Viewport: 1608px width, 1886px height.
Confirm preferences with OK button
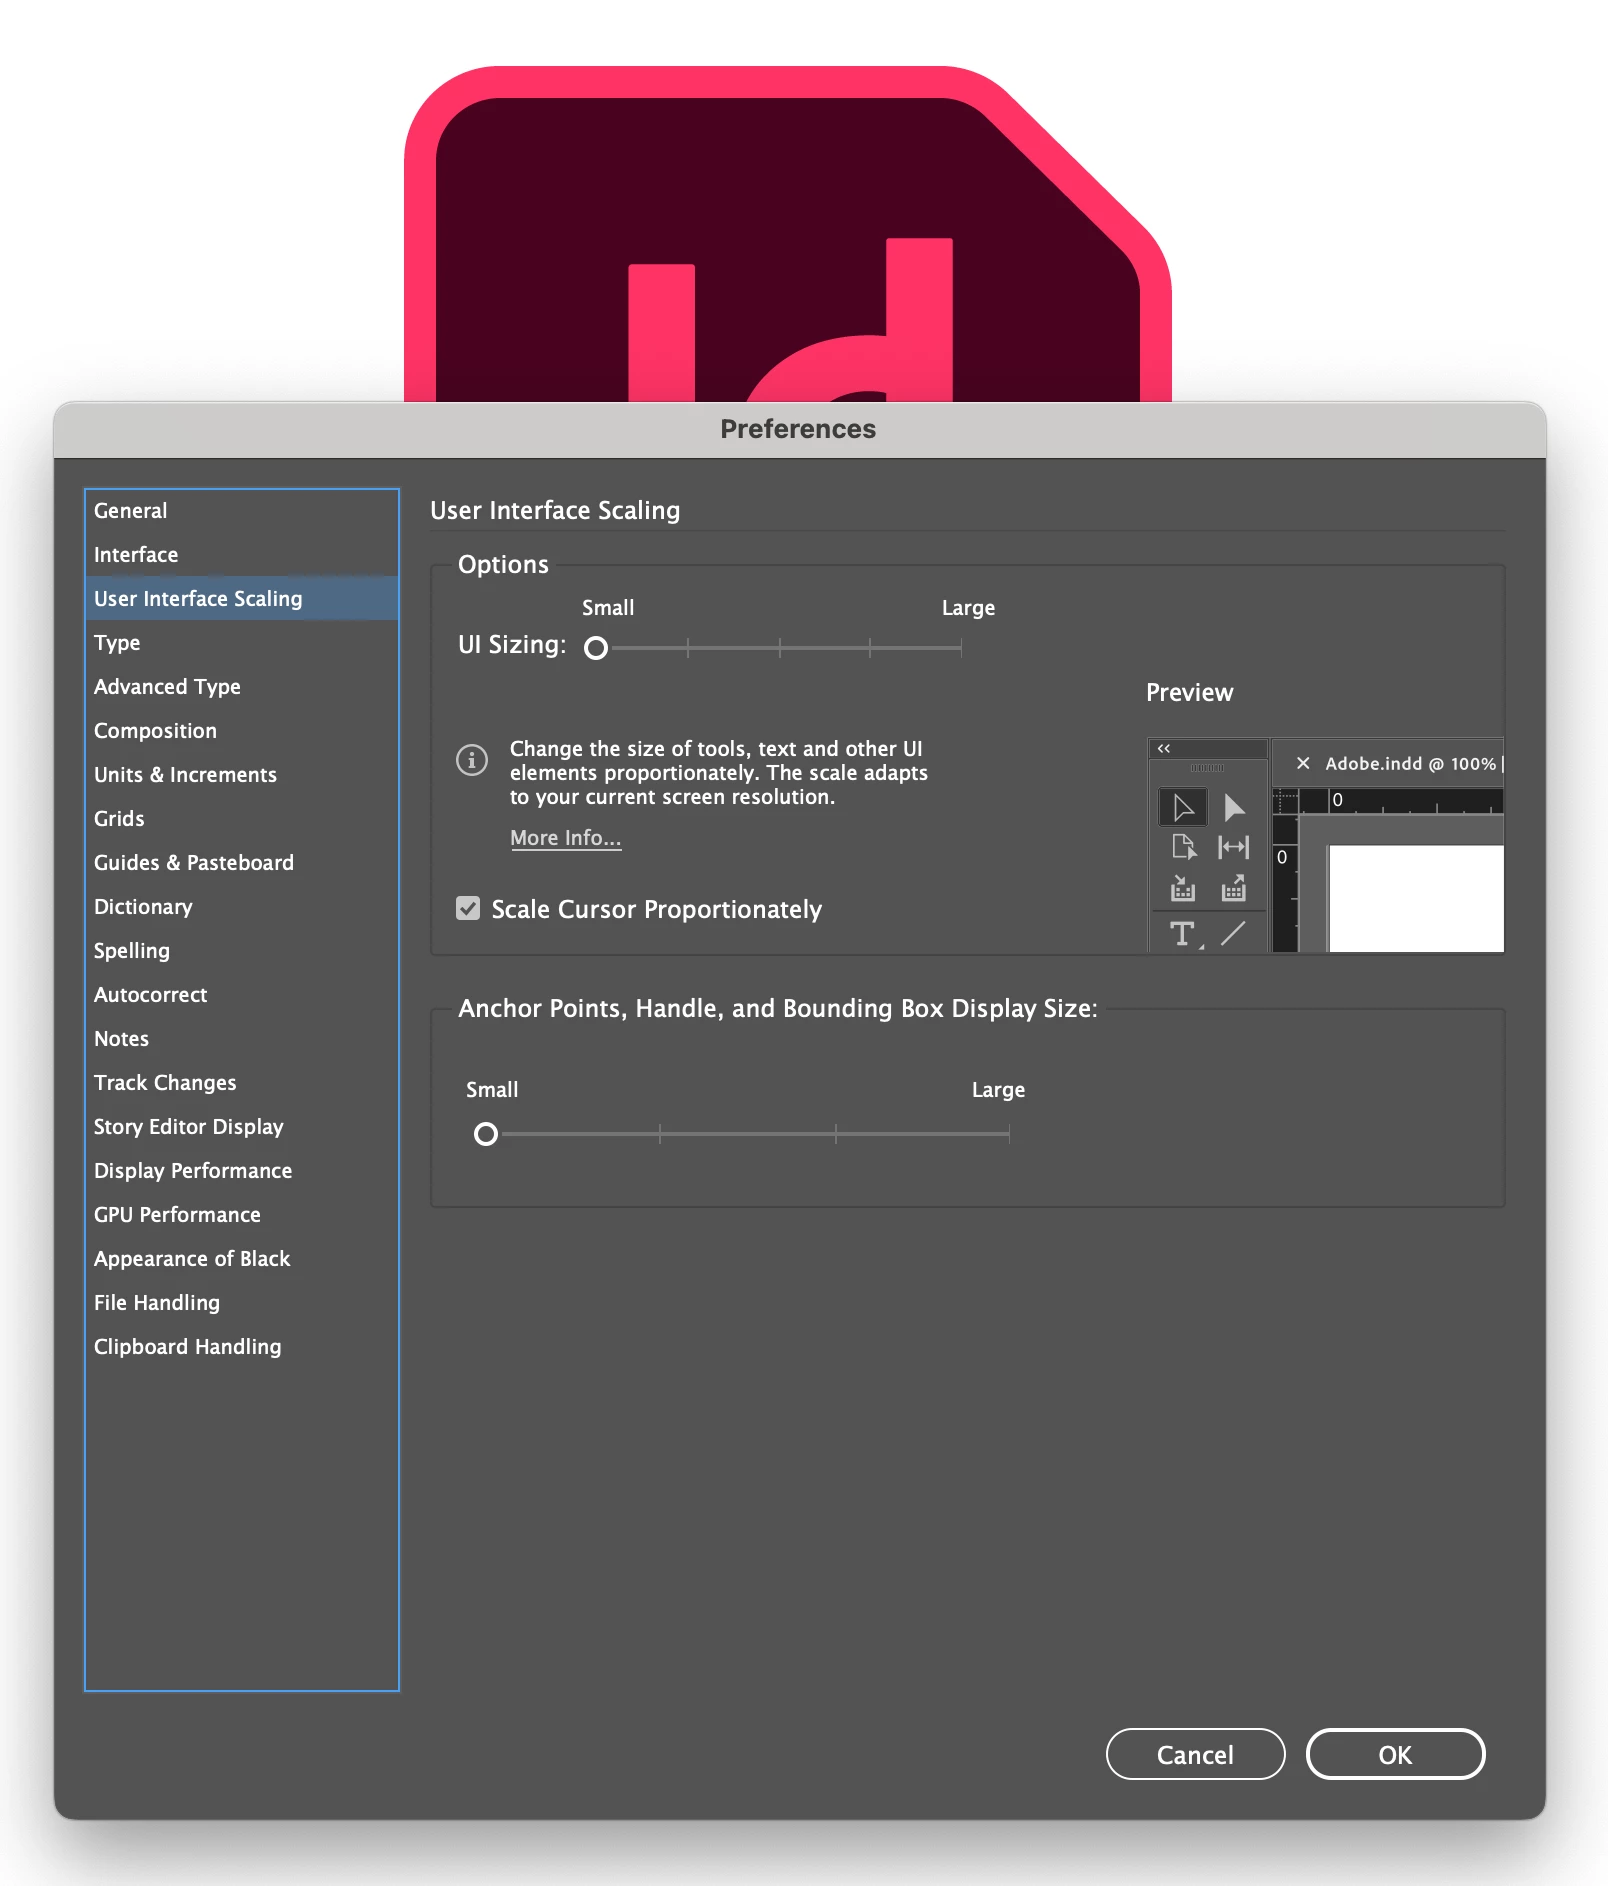(x=1395, y=1754)
